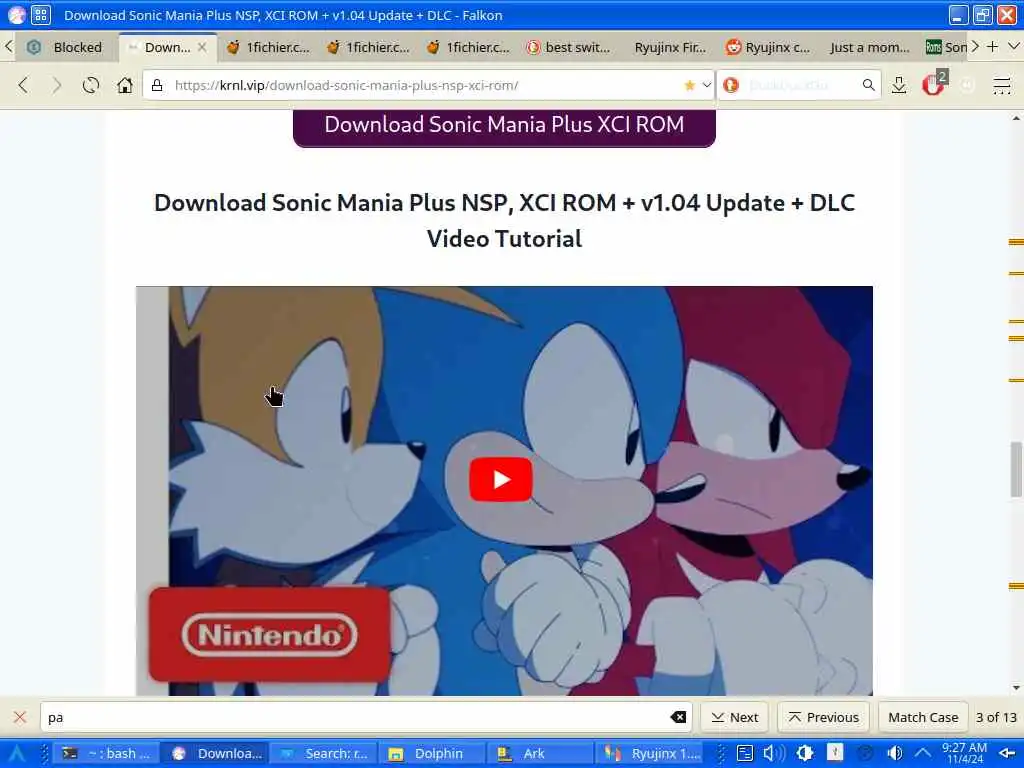The image size is (1024, 768).
Task: Open the downloads manager icon
Action: pos(899,85)
